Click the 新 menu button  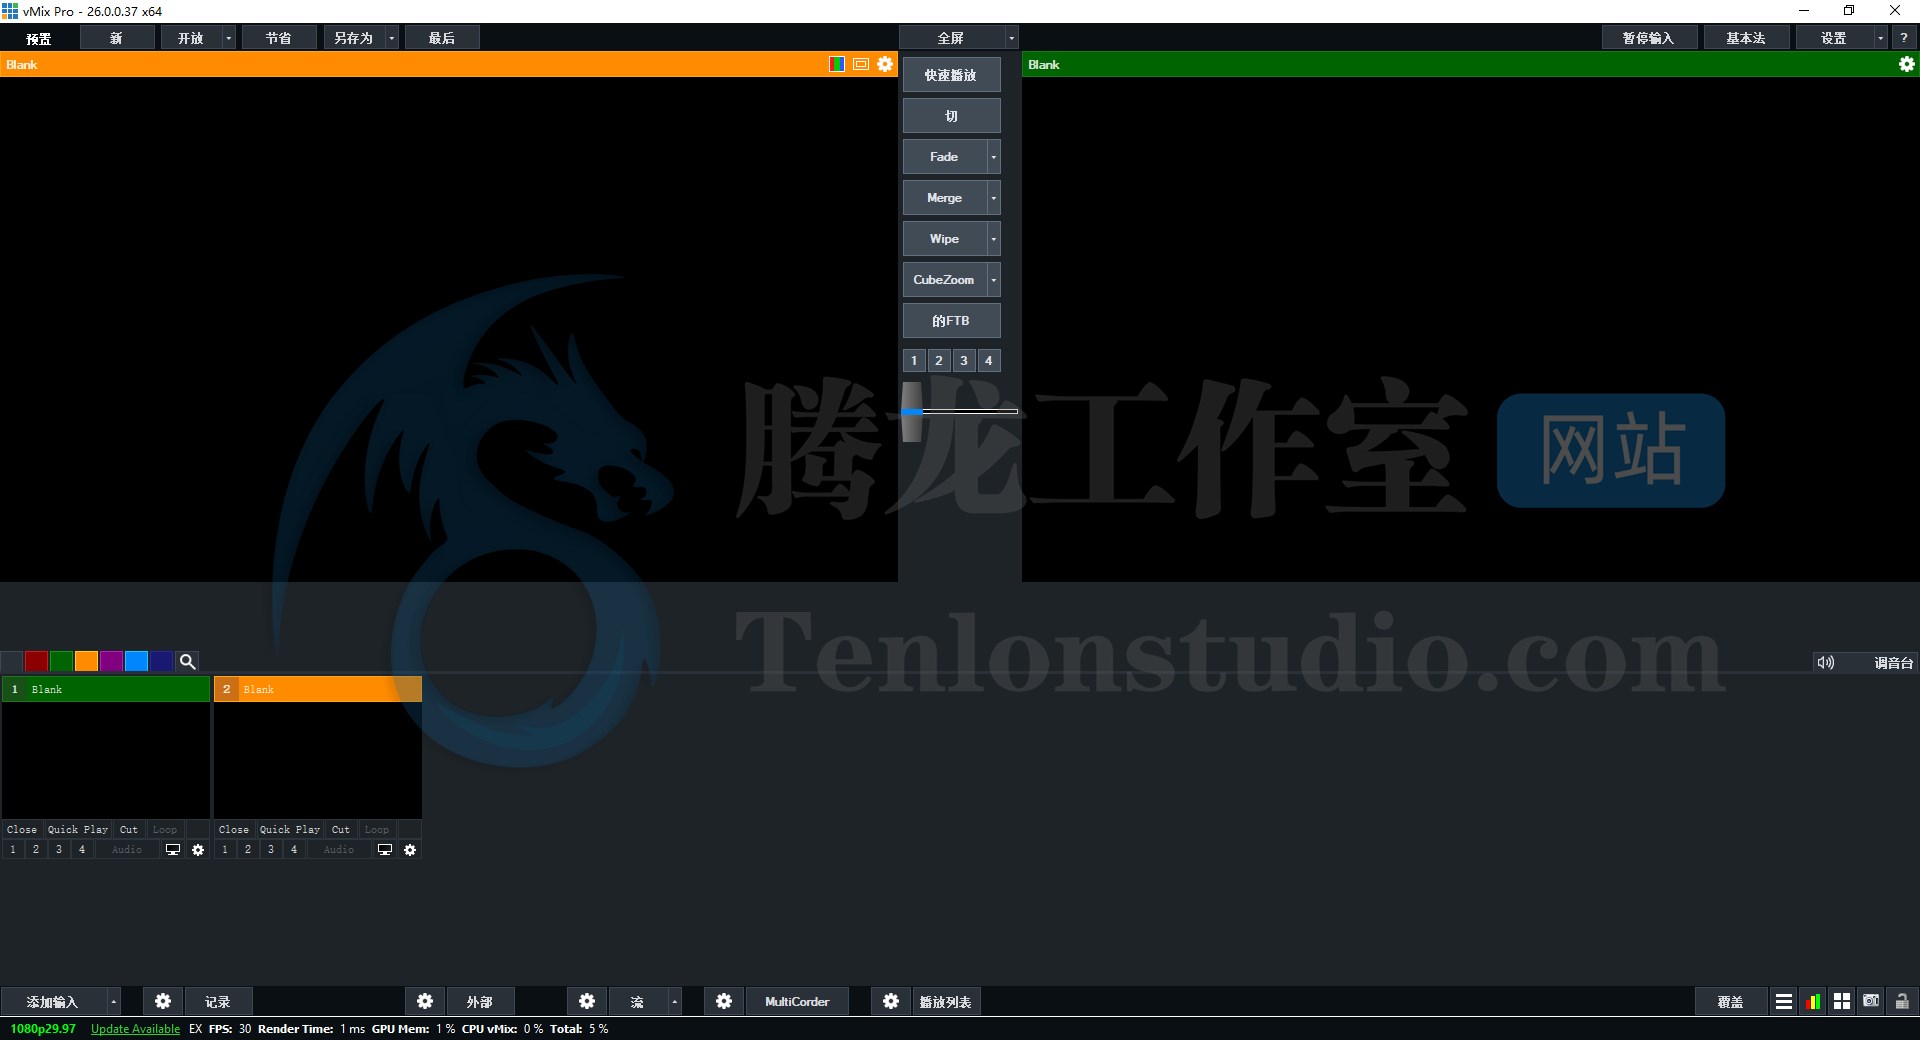117,38
